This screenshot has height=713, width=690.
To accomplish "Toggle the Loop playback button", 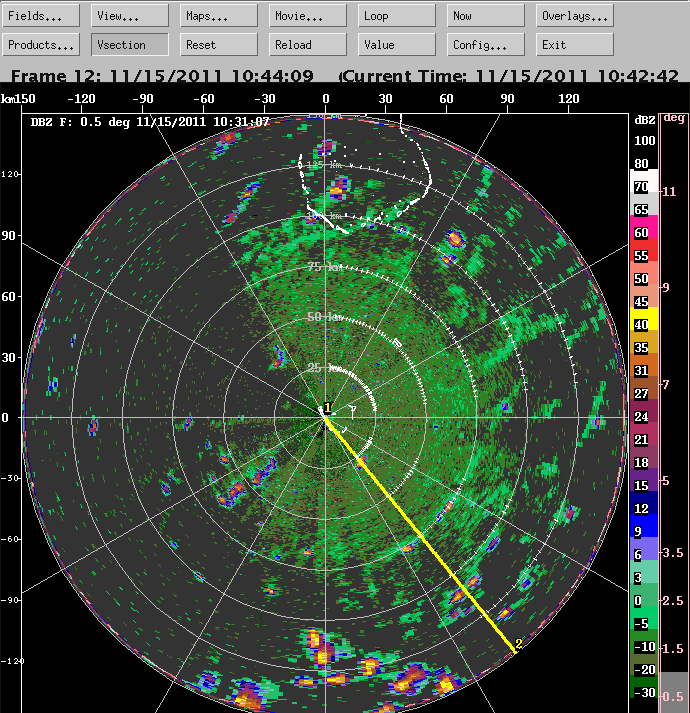I will (x=397, y=16).
